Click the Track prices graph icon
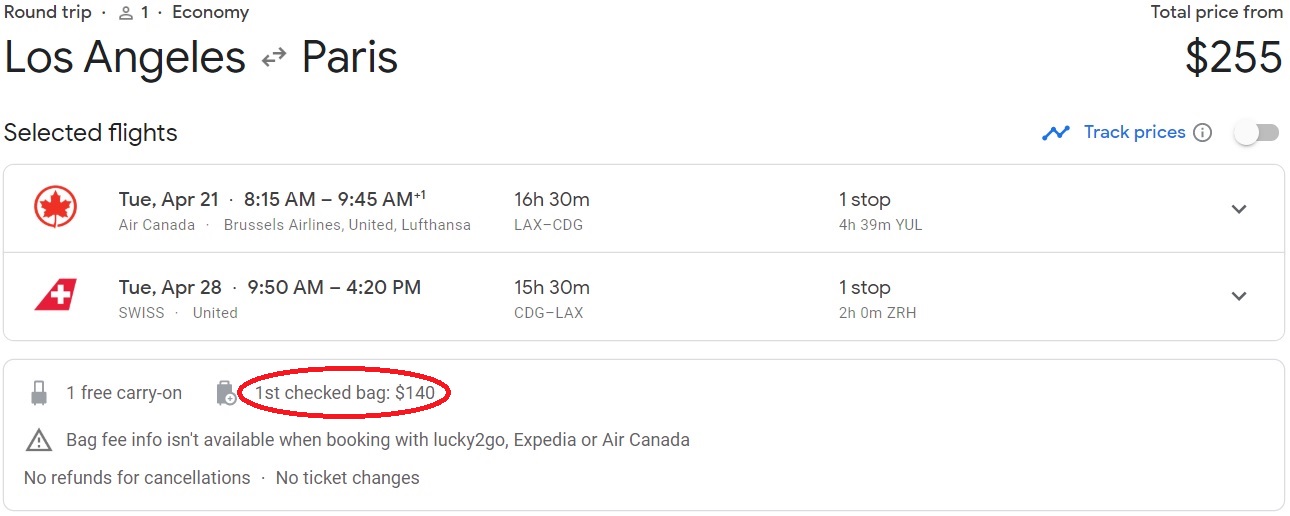 (x=1056, y=133)
